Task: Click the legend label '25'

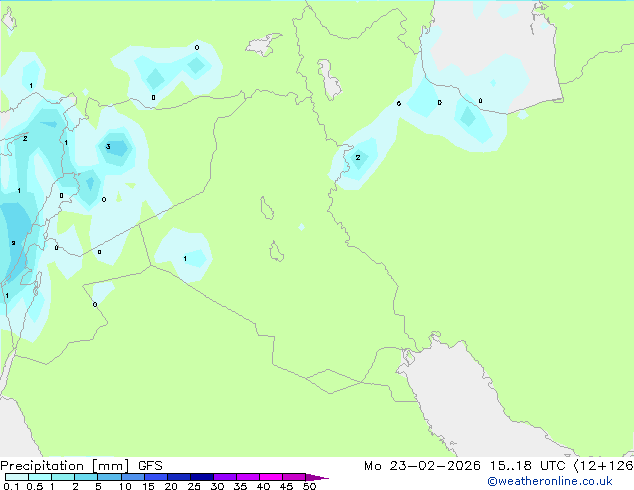Action: pyautogui.click(x=194, y=486)
